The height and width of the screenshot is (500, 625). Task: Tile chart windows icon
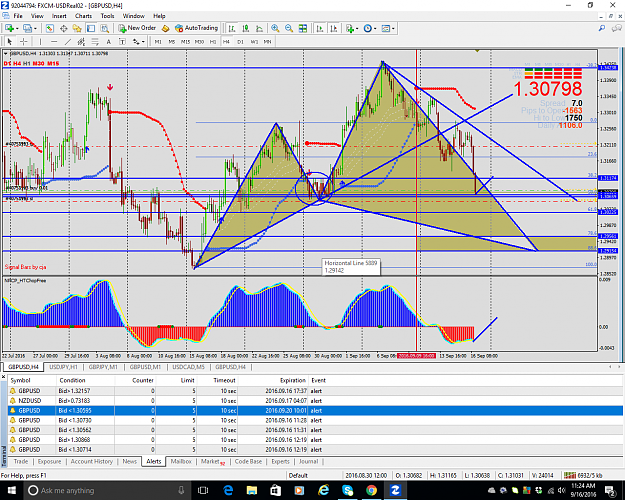point(303,28)
